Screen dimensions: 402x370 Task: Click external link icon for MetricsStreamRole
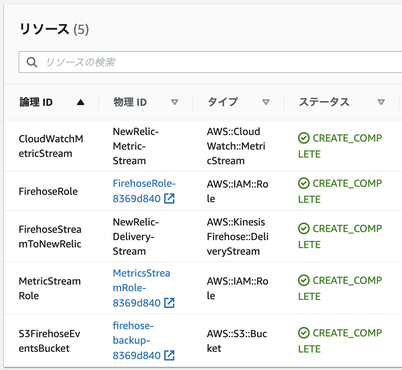click(169, 303)
